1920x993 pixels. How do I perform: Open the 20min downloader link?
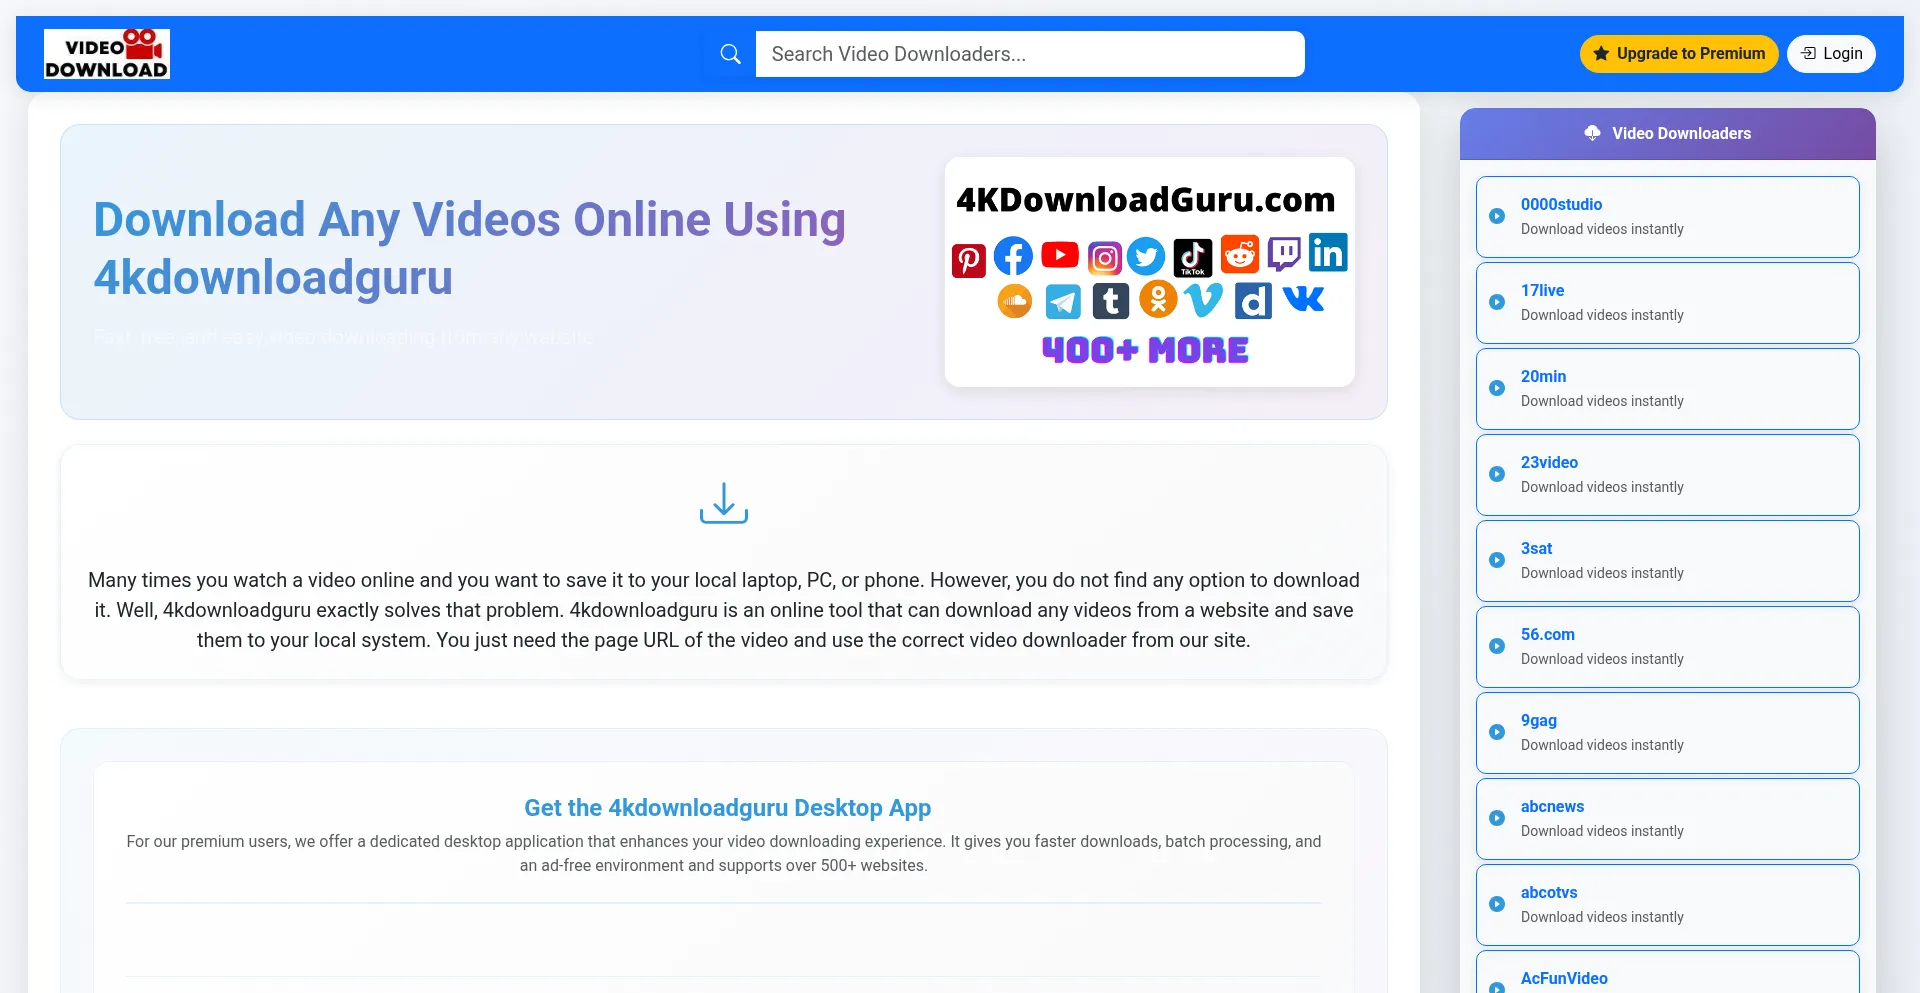[1668, 389]
